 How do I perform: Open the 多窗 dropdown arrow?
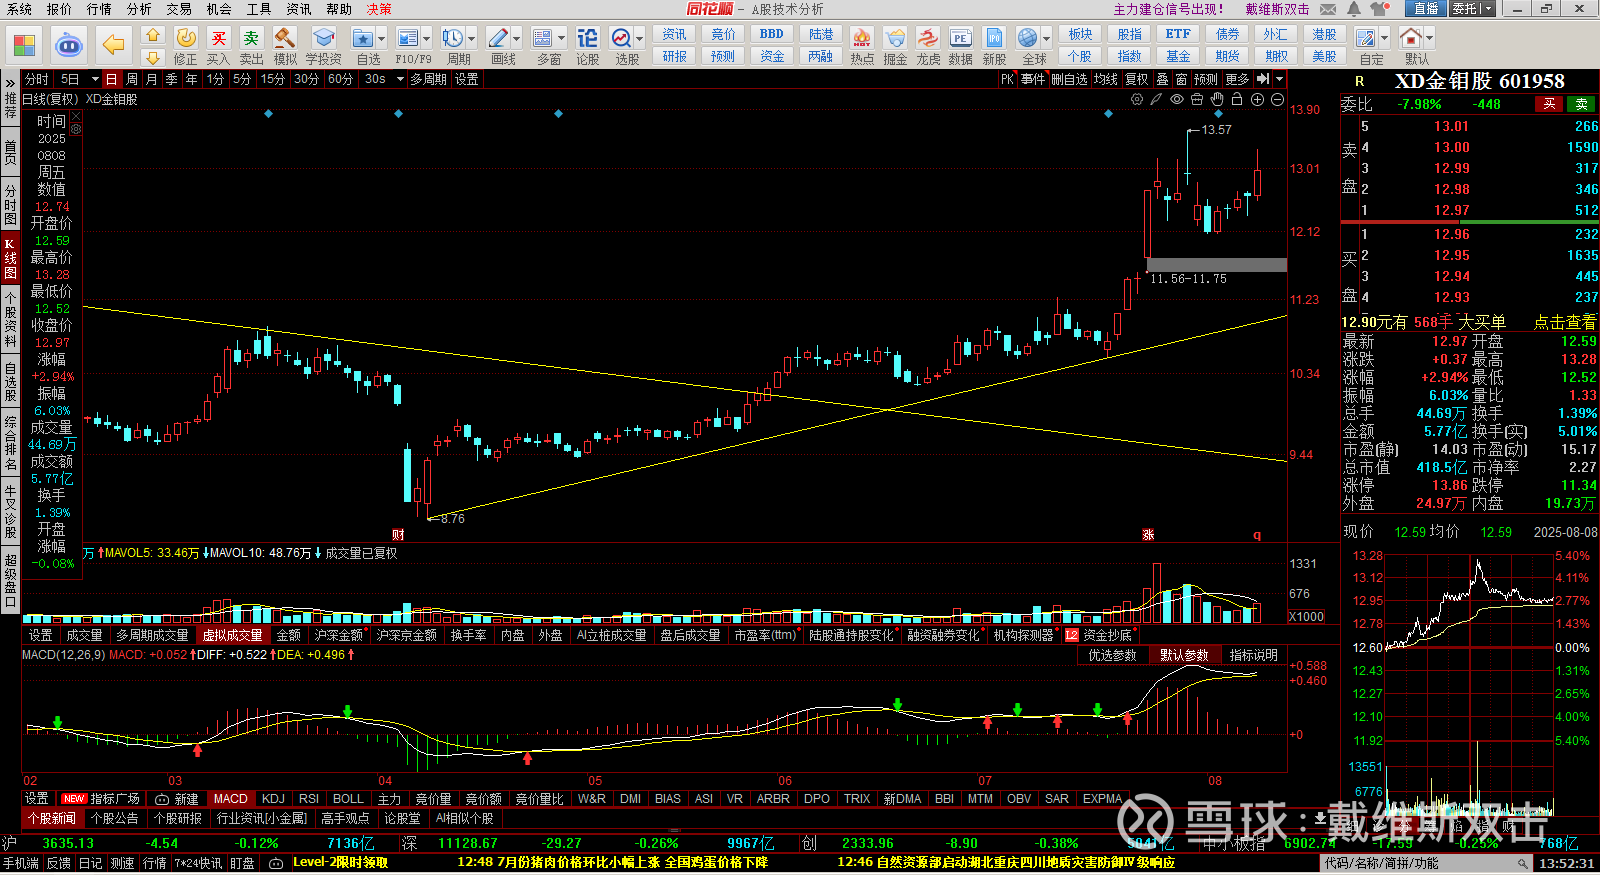562,39
